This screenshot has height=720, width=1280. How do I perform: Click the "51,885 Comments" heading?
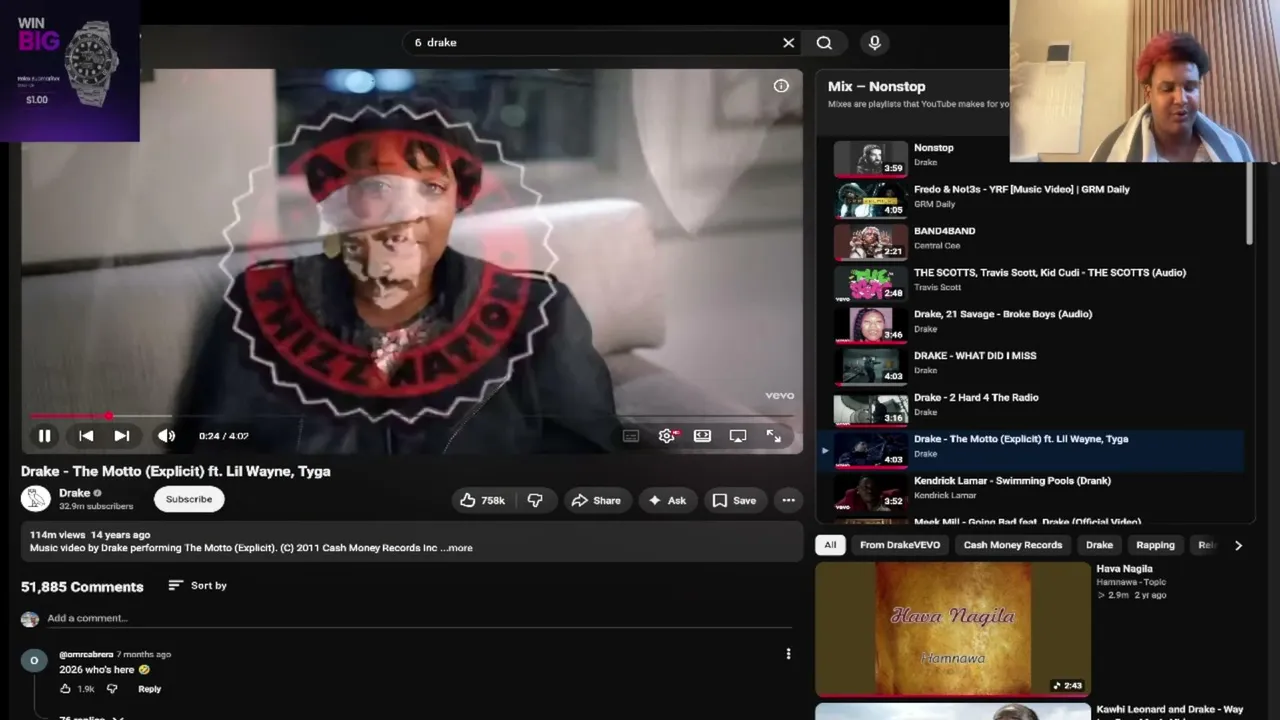(82, 587)
